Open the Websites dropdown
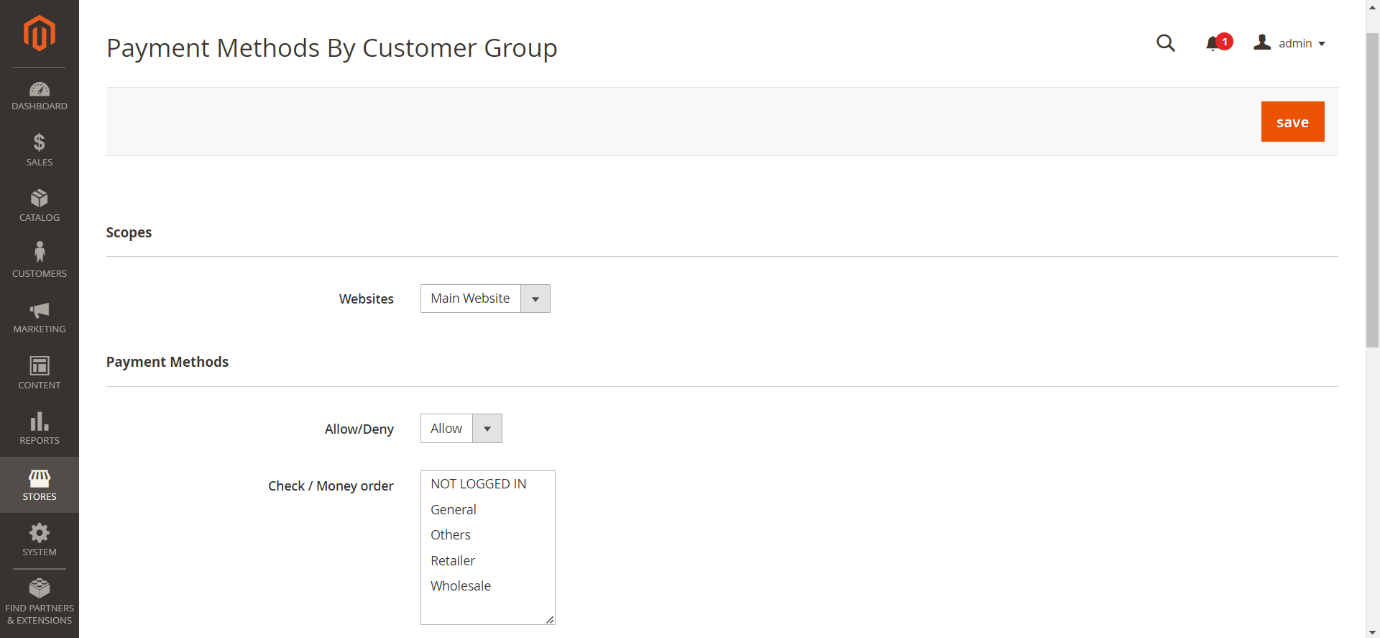This screenshot has height=638, width=1380. click(x=485, y=298)
